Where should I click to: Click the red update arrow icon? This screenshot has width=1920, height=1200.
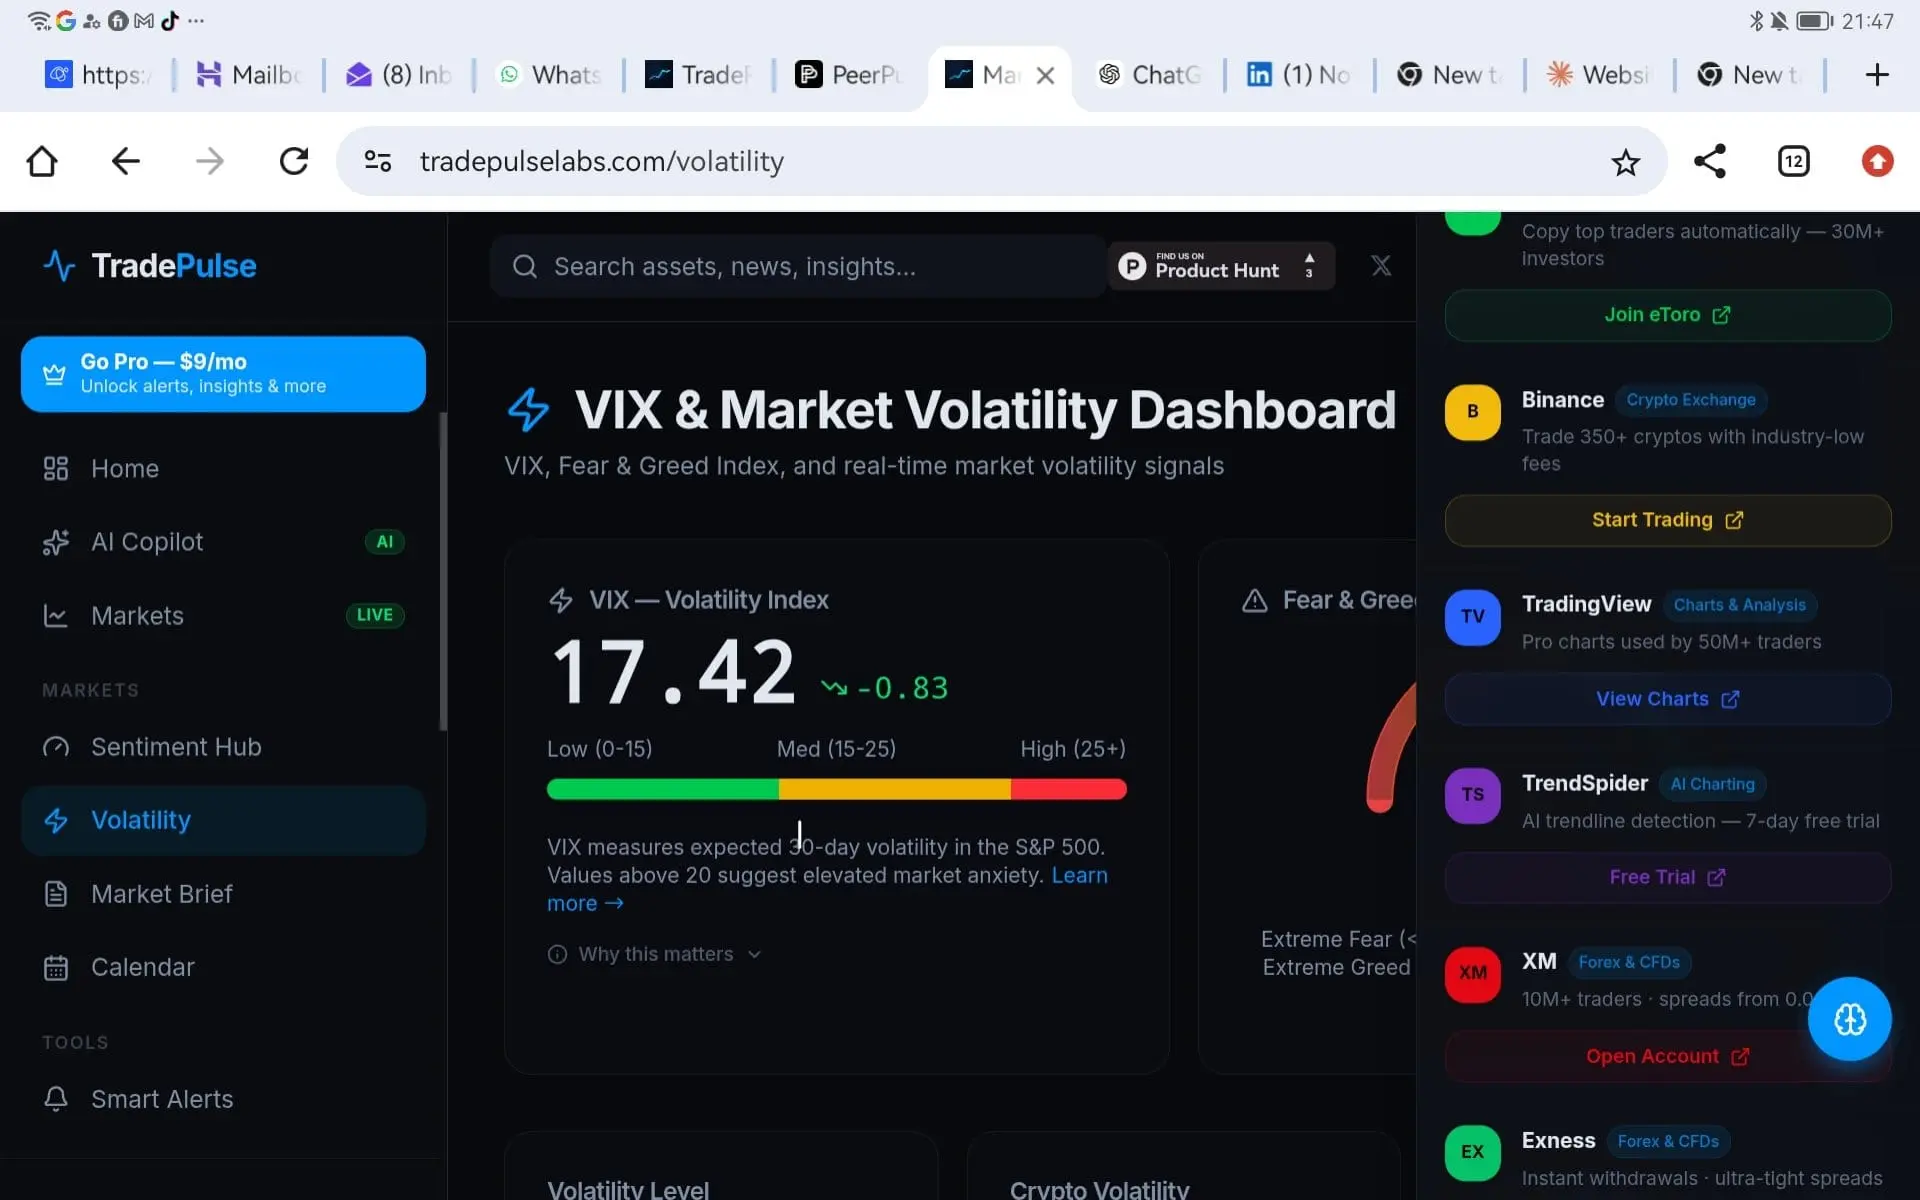pyautogui.click(x=1877, y=161)
